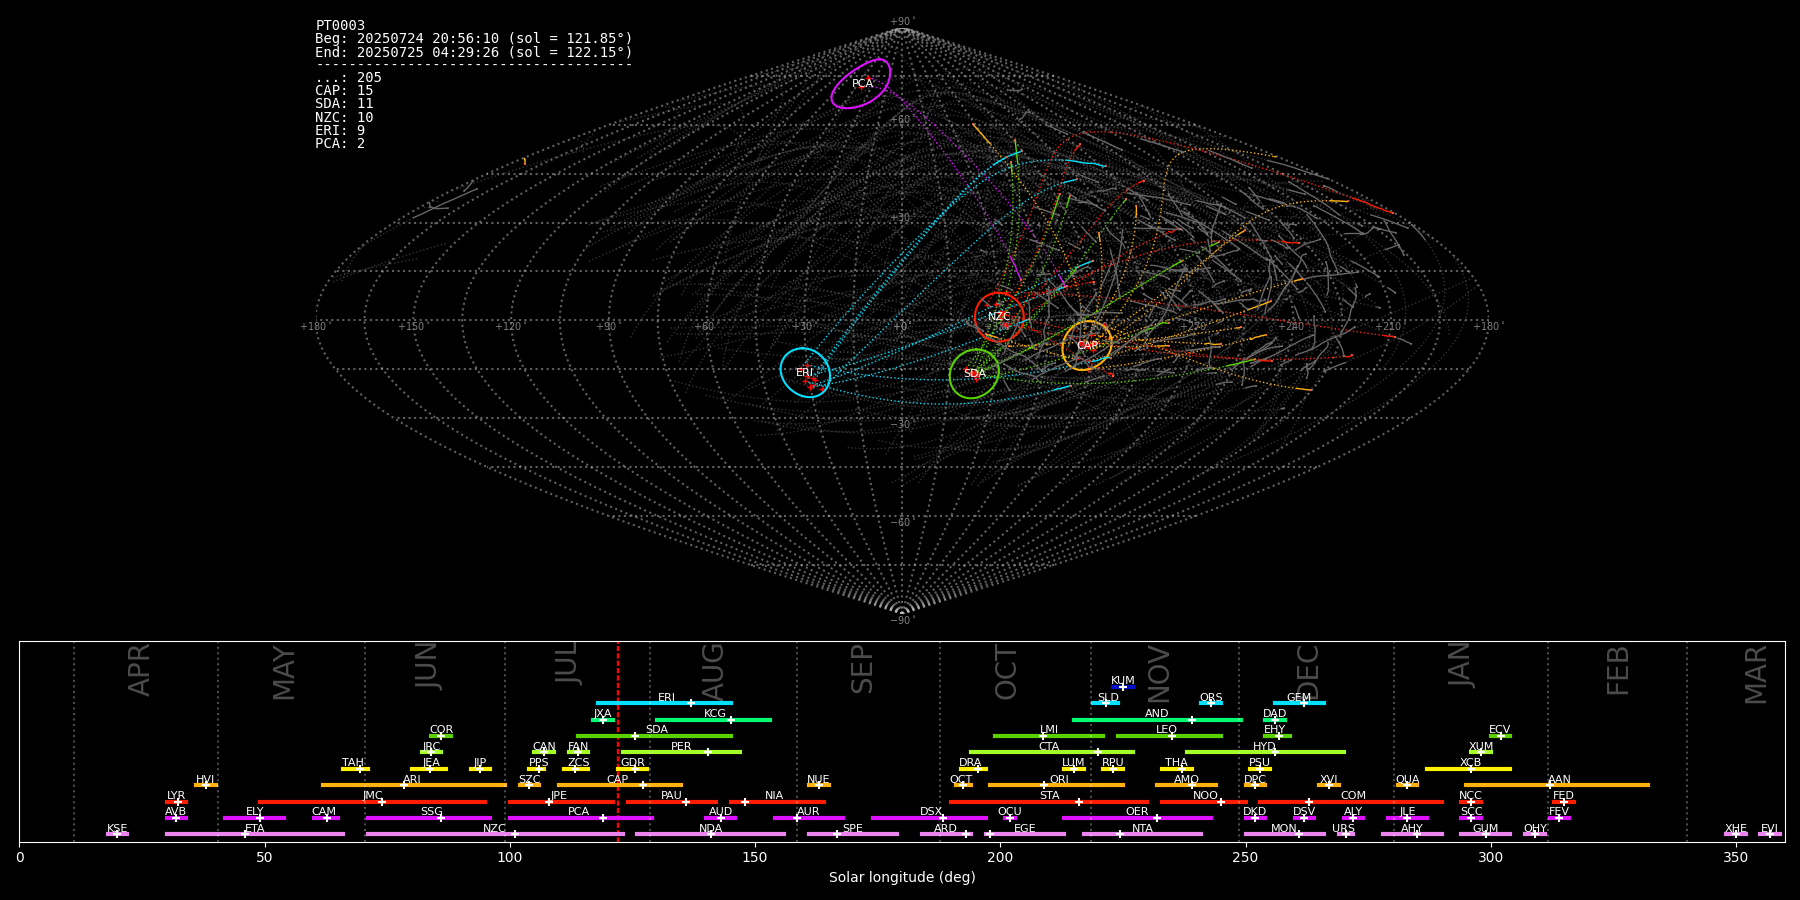Click the FEB month label

pyautogui.click(x=1618, y=670)
